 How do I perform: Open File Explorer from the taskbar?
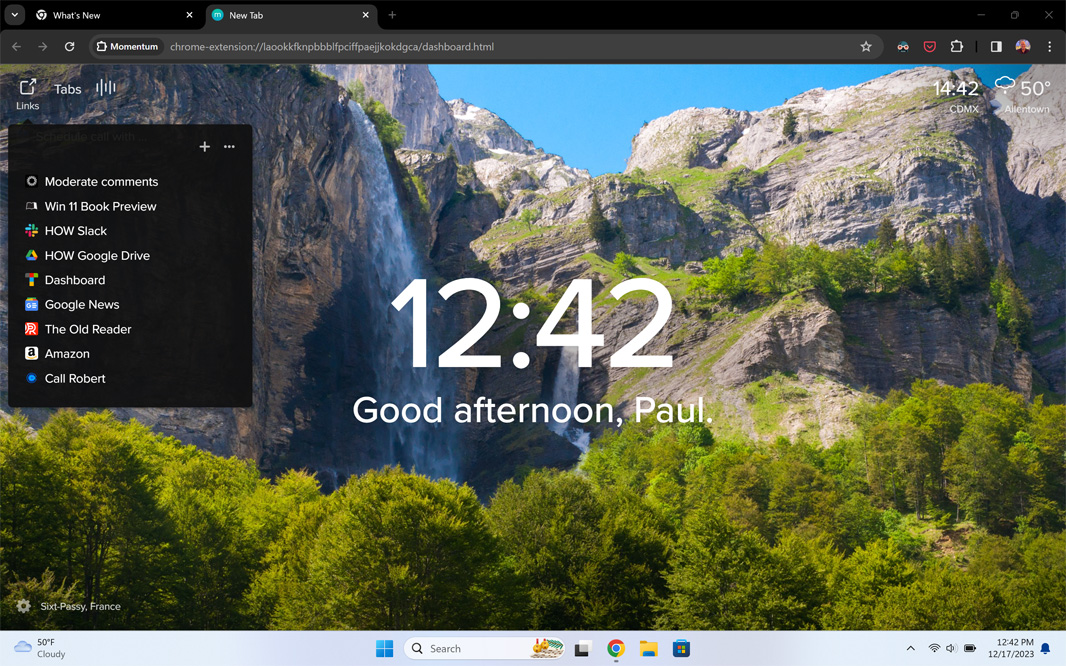tap(648, 649)
